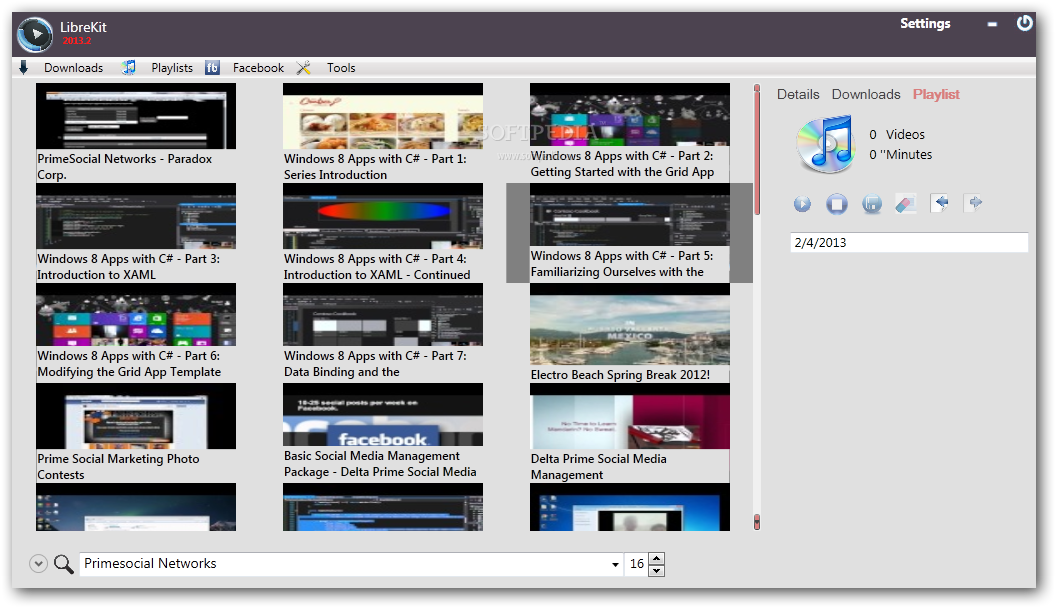Increase result count with the up stepper arrow

pyautogui.click(x=657, y=558)
